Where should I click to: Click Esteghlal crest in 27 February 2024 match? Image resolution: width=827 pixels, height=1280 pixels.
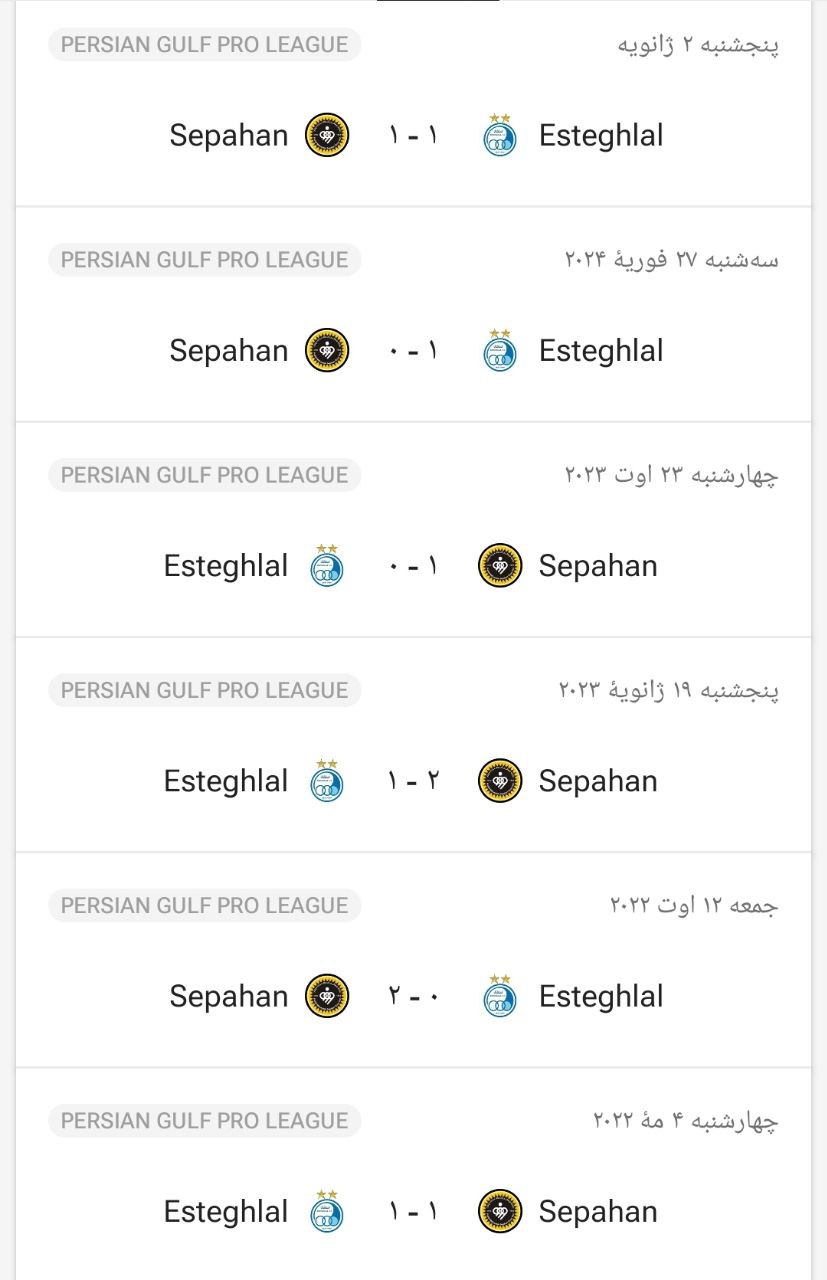tap(500, 351)
